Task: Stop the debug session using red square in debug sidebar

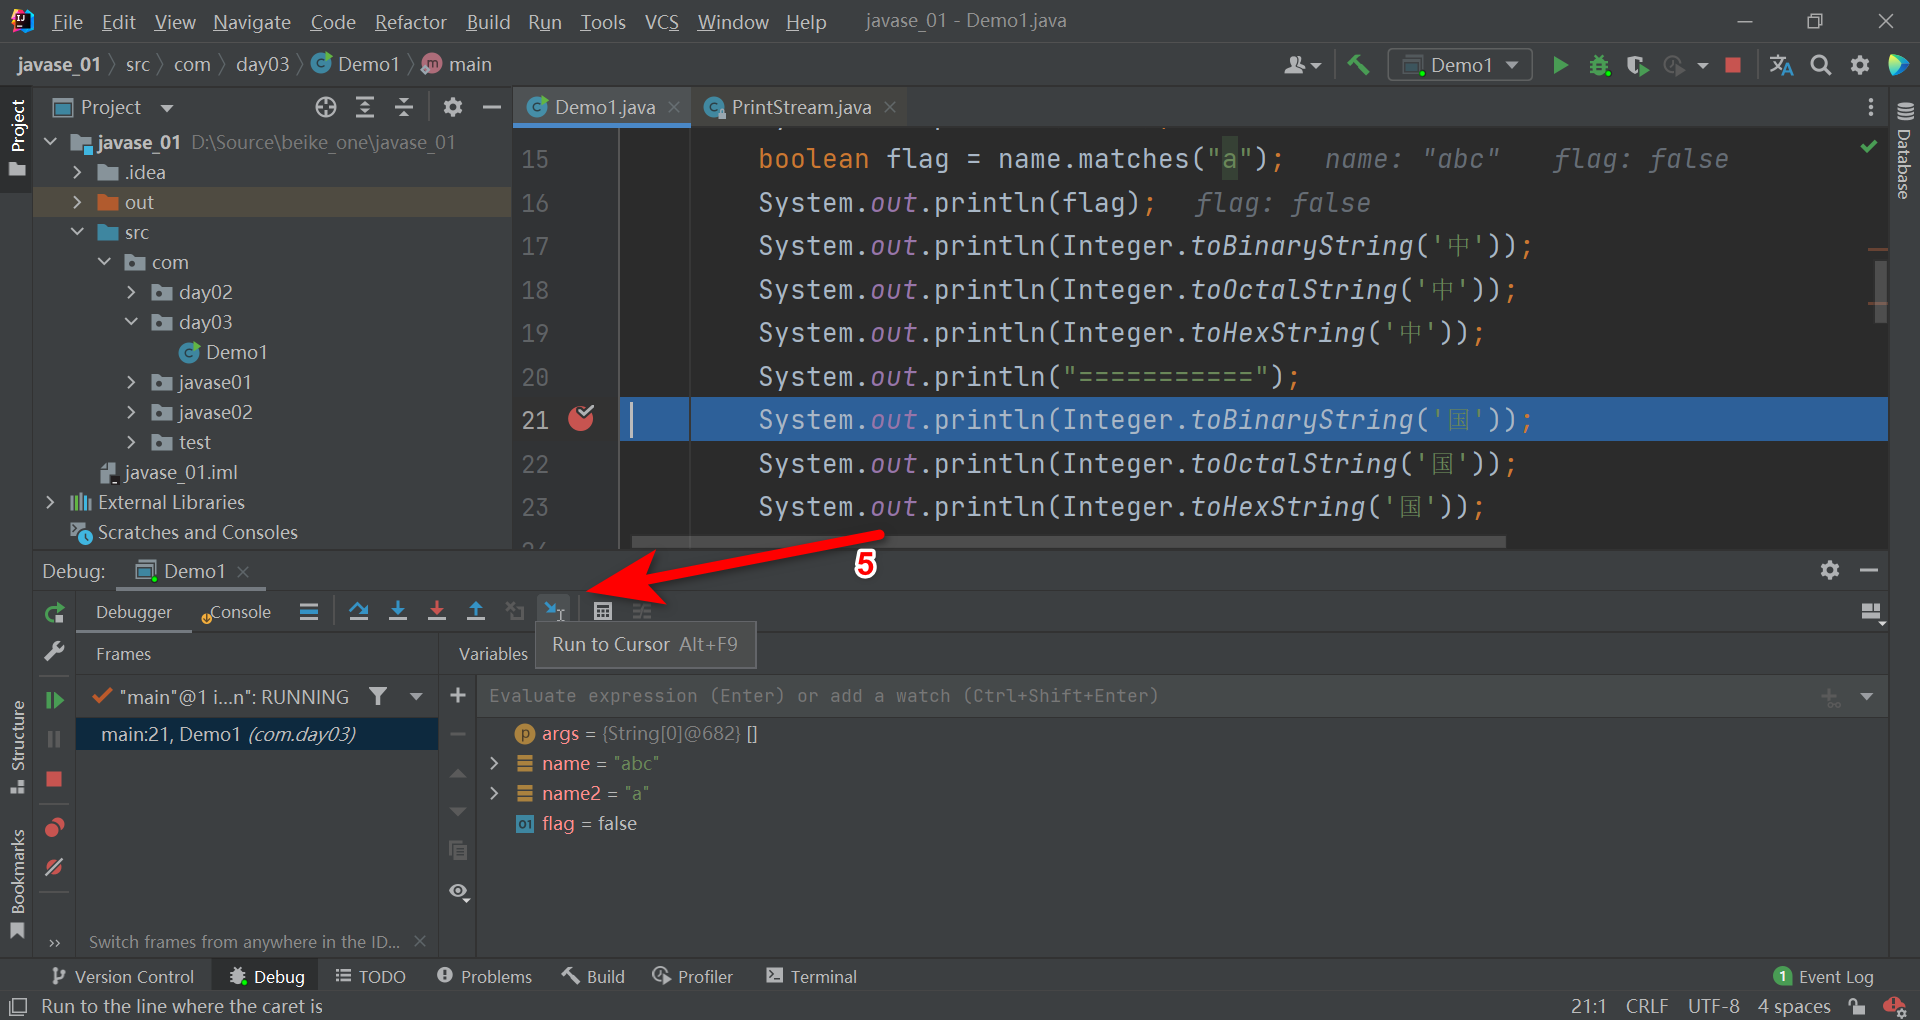Action: 55,779
